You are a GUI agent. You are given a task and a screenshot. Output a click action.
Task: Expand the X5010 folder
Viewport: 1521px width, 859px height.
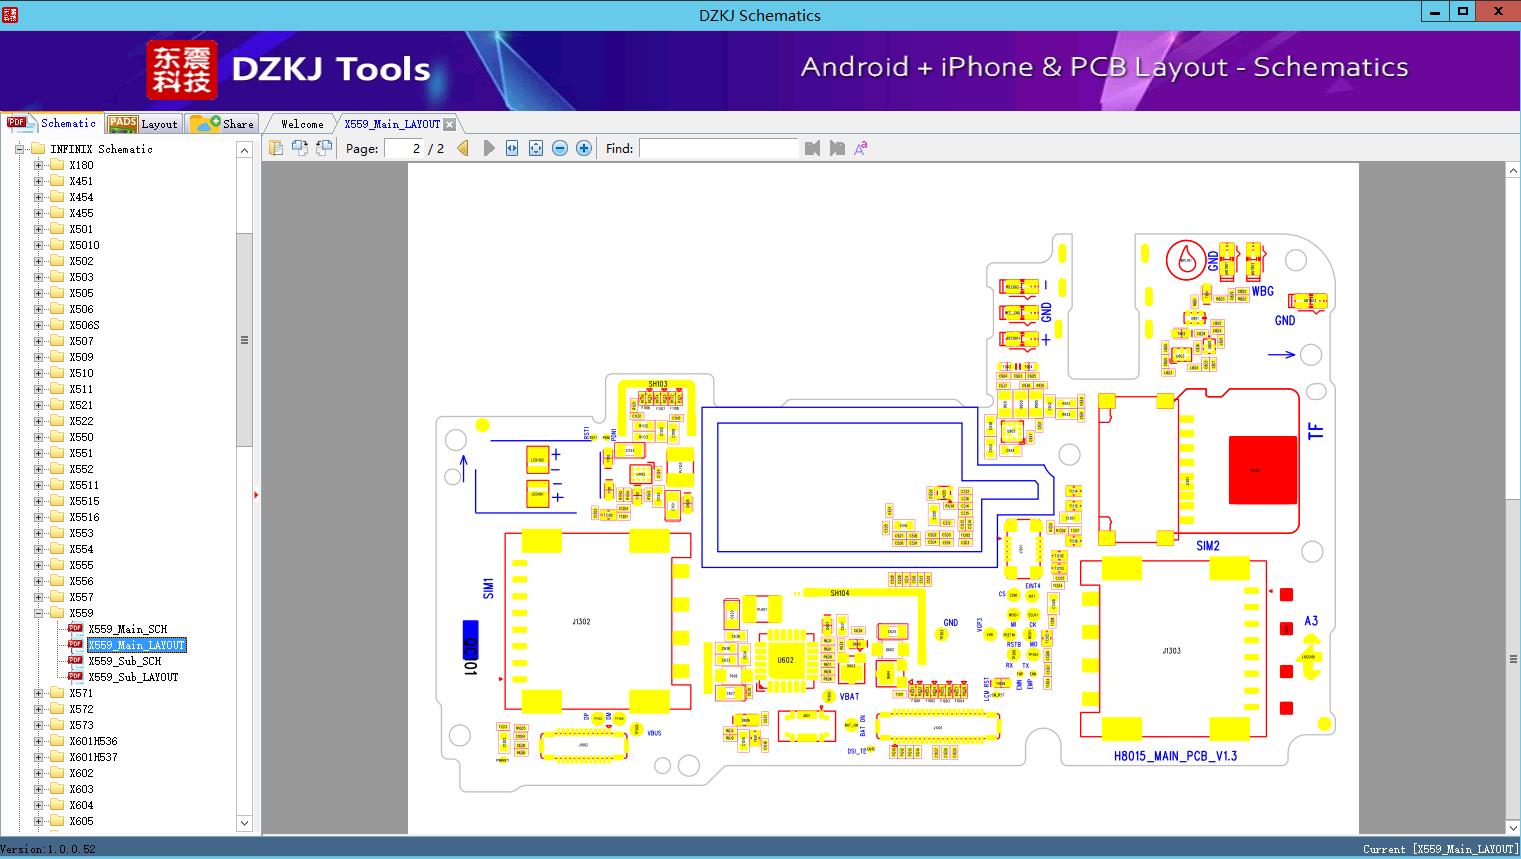tap(39, 245)
